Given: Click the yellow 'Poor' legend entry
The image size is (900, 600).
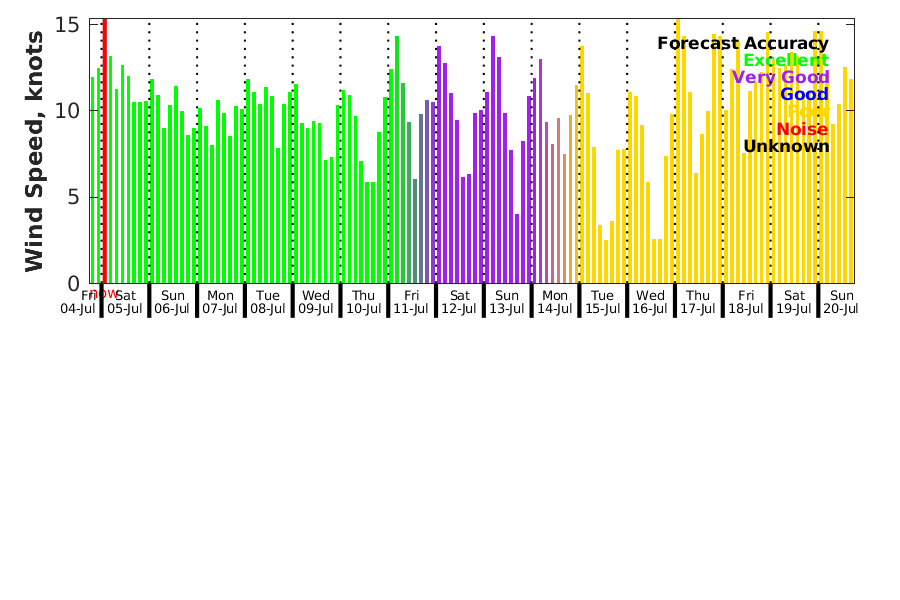Looking at the screenshot, I should click(x=808, y=112).
